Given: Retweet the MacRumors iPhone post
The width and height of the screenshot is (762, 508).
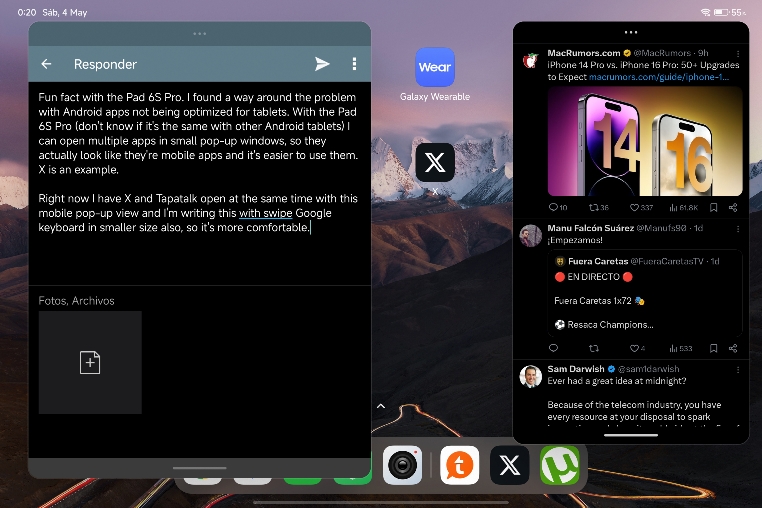Looking at the screenshot, I should (598, 208).
